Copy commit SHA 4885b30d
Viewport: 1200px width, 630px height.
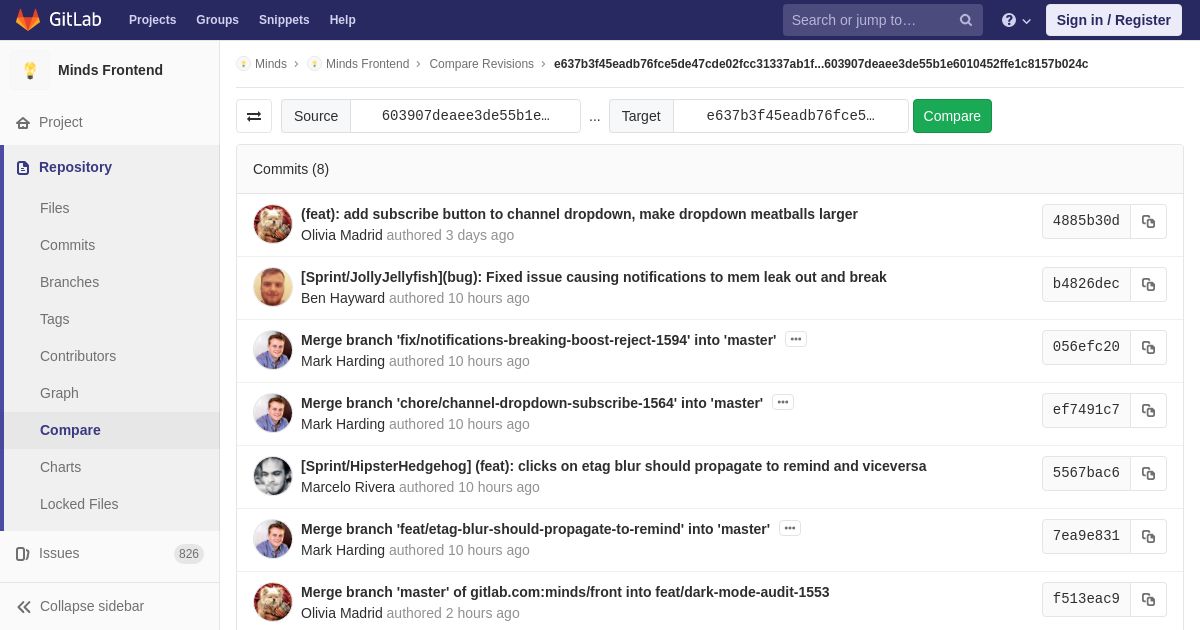click(x=1149, y=221)
